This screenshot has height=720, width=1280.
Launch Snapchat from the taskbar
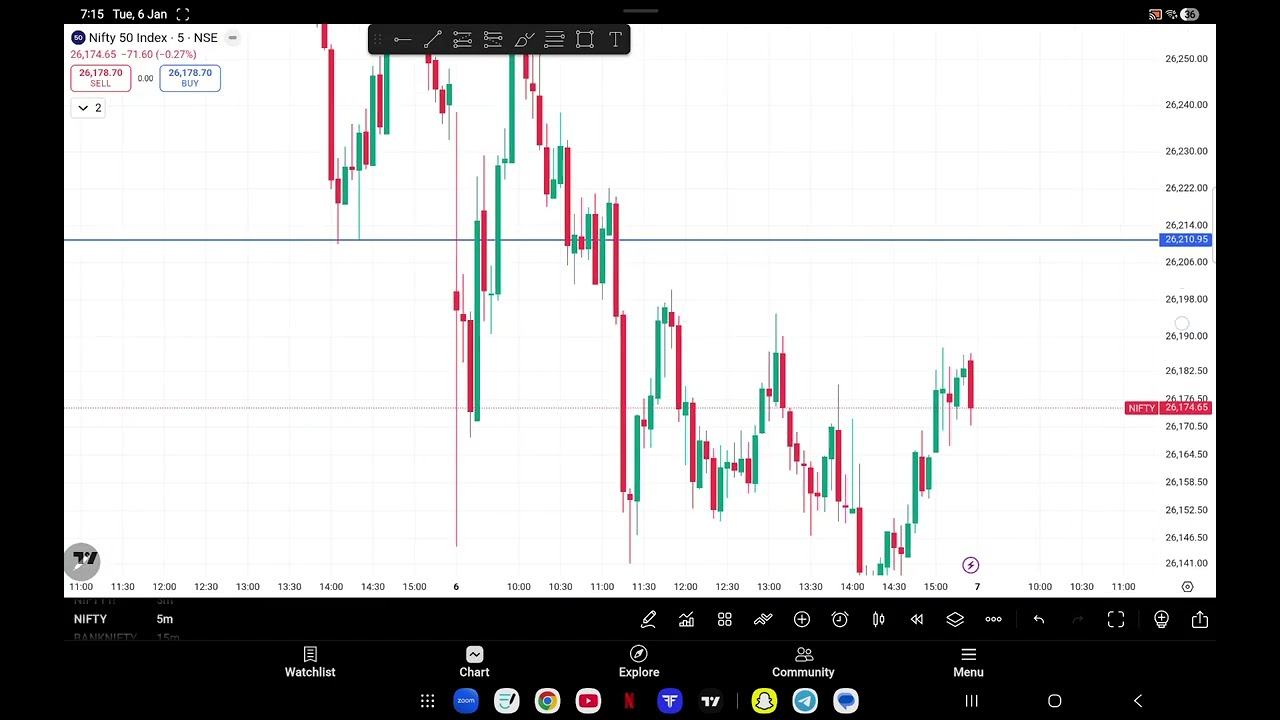(x=764, y=701)
